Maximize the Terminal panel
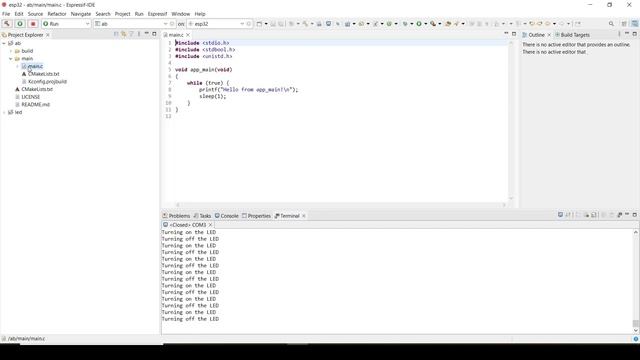 635,215
